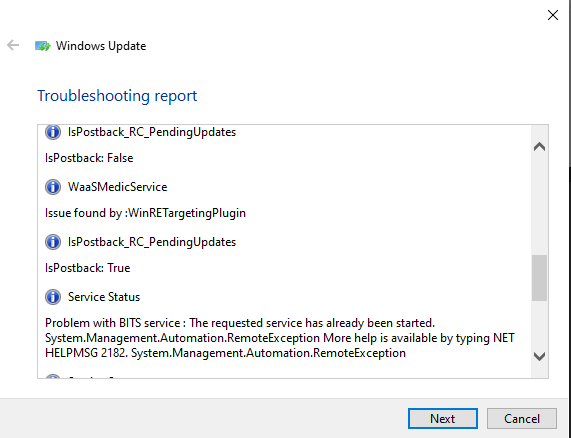Click the Next button
This screenshot has height=438, width=571.
tap(442, 418)
